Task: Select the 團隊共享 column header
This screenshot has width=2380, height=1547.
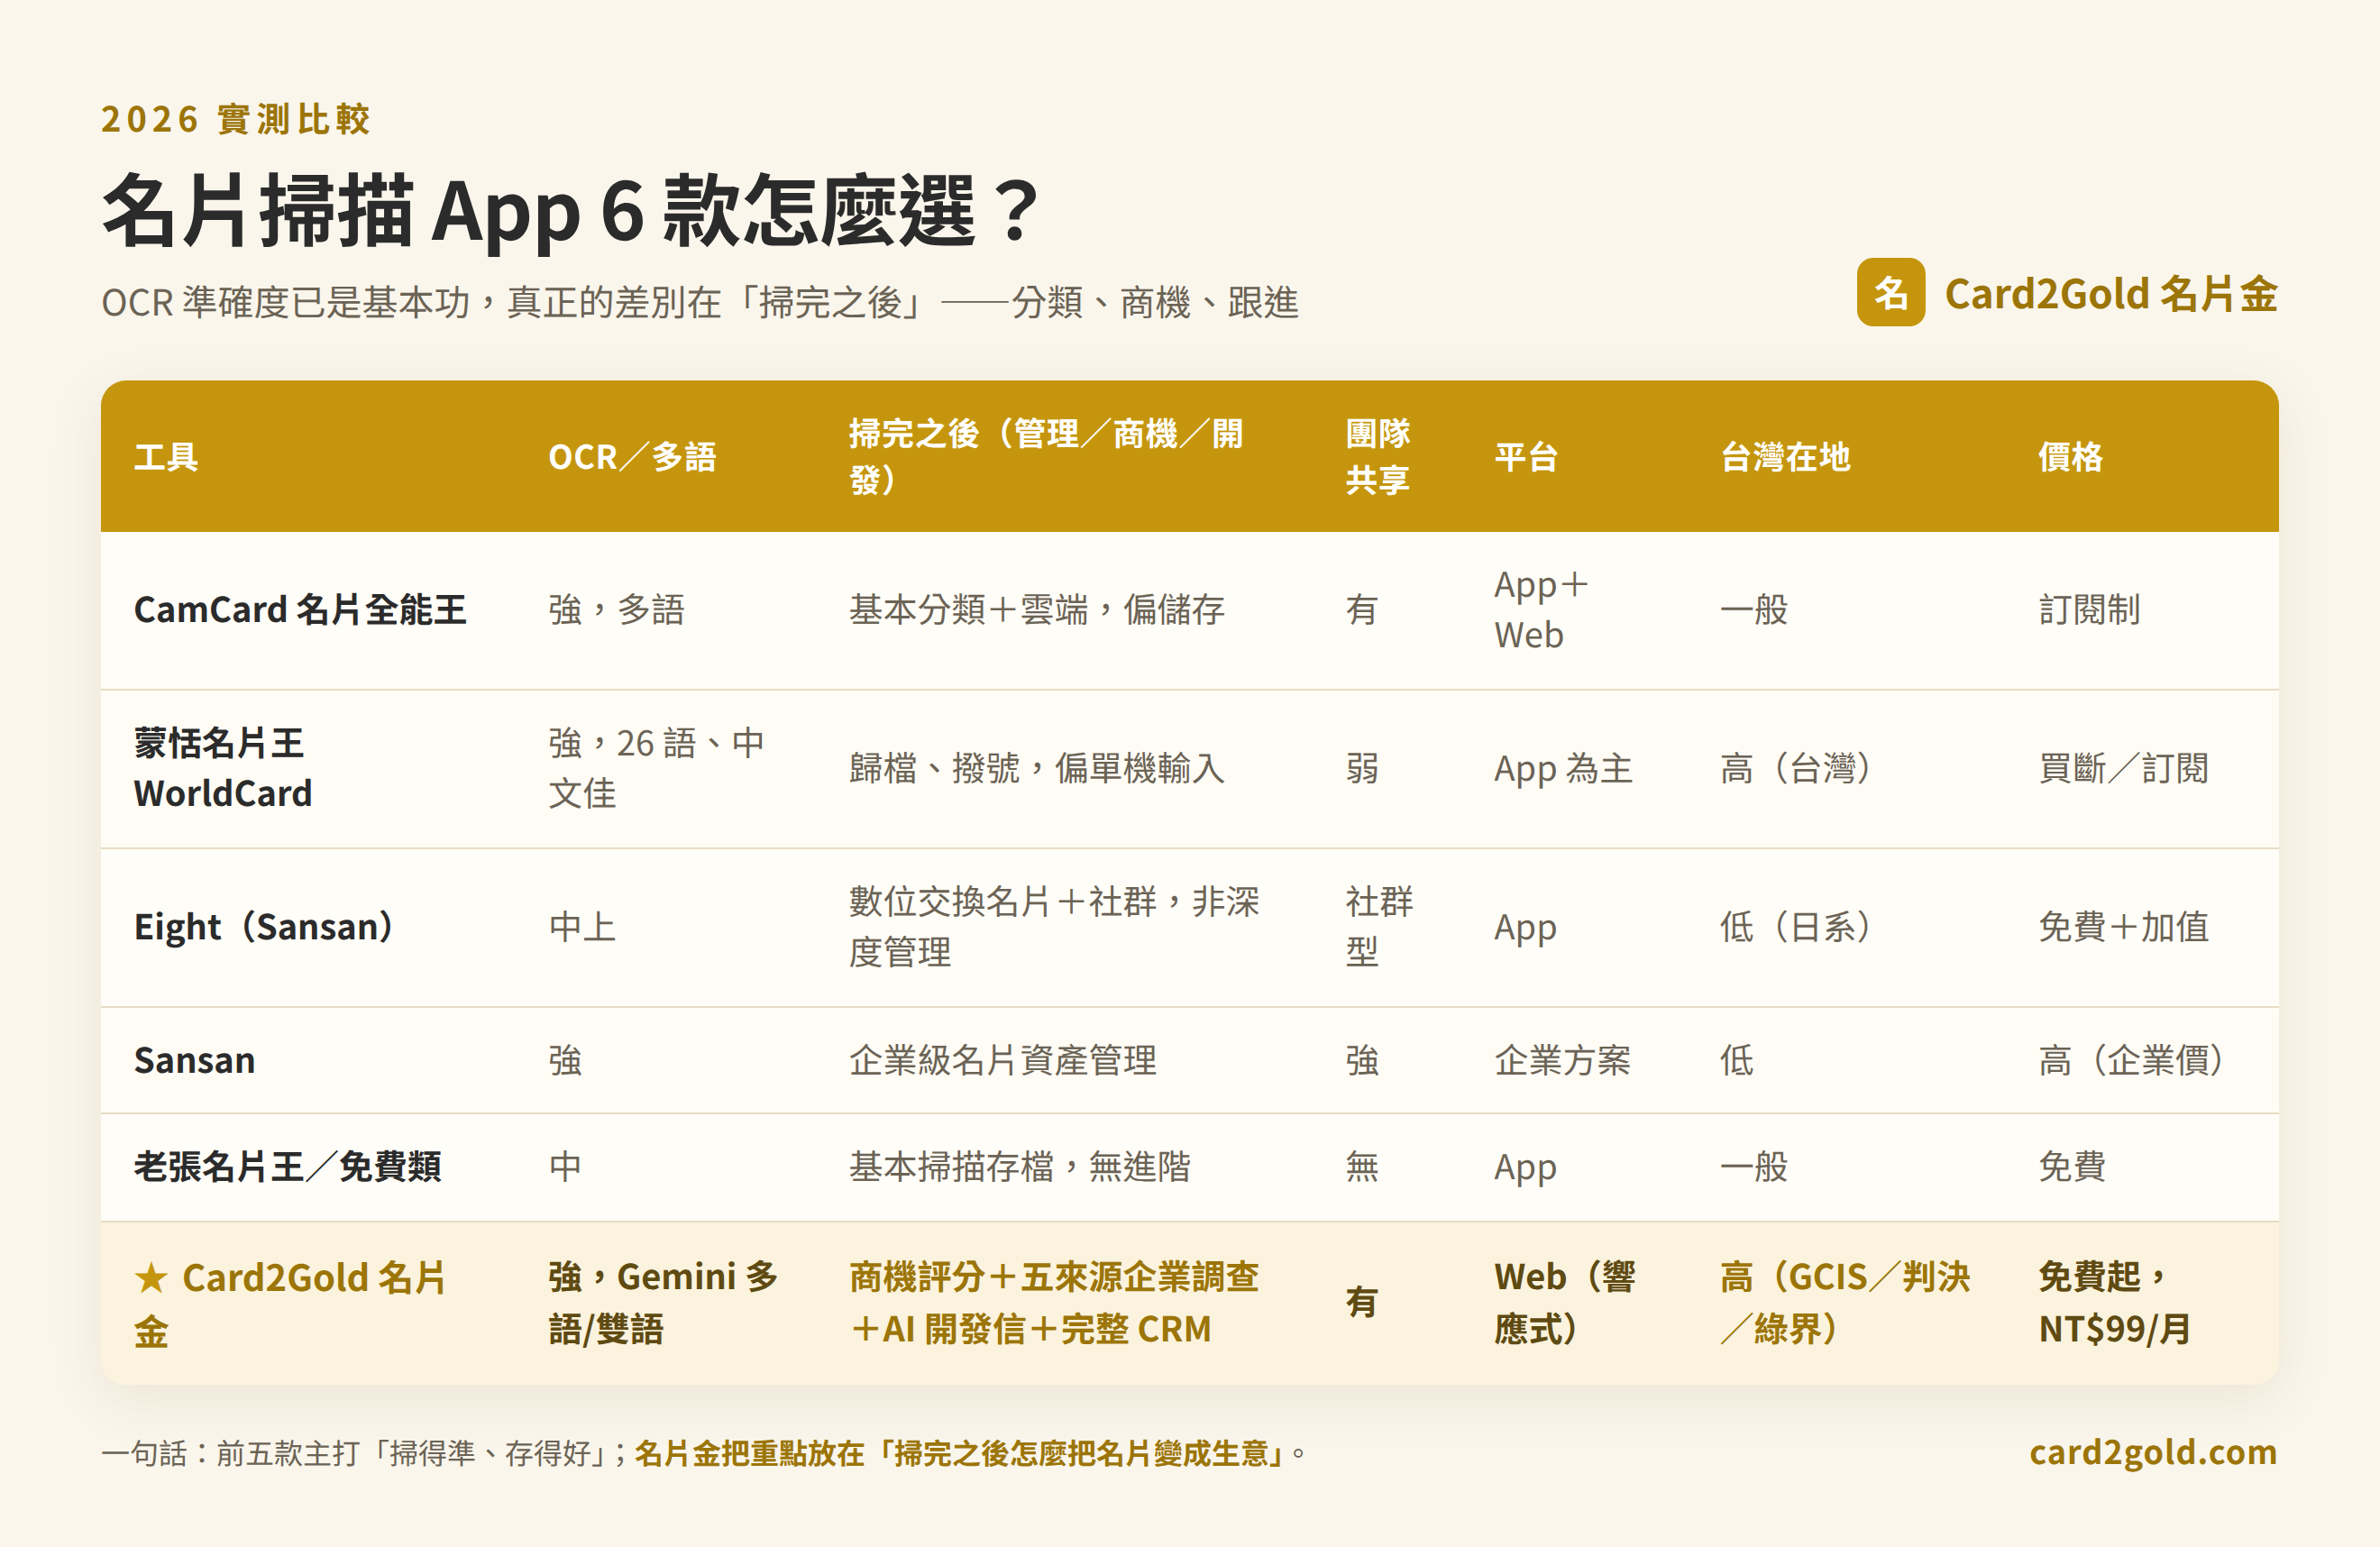Action: (x=1377, y=457)
